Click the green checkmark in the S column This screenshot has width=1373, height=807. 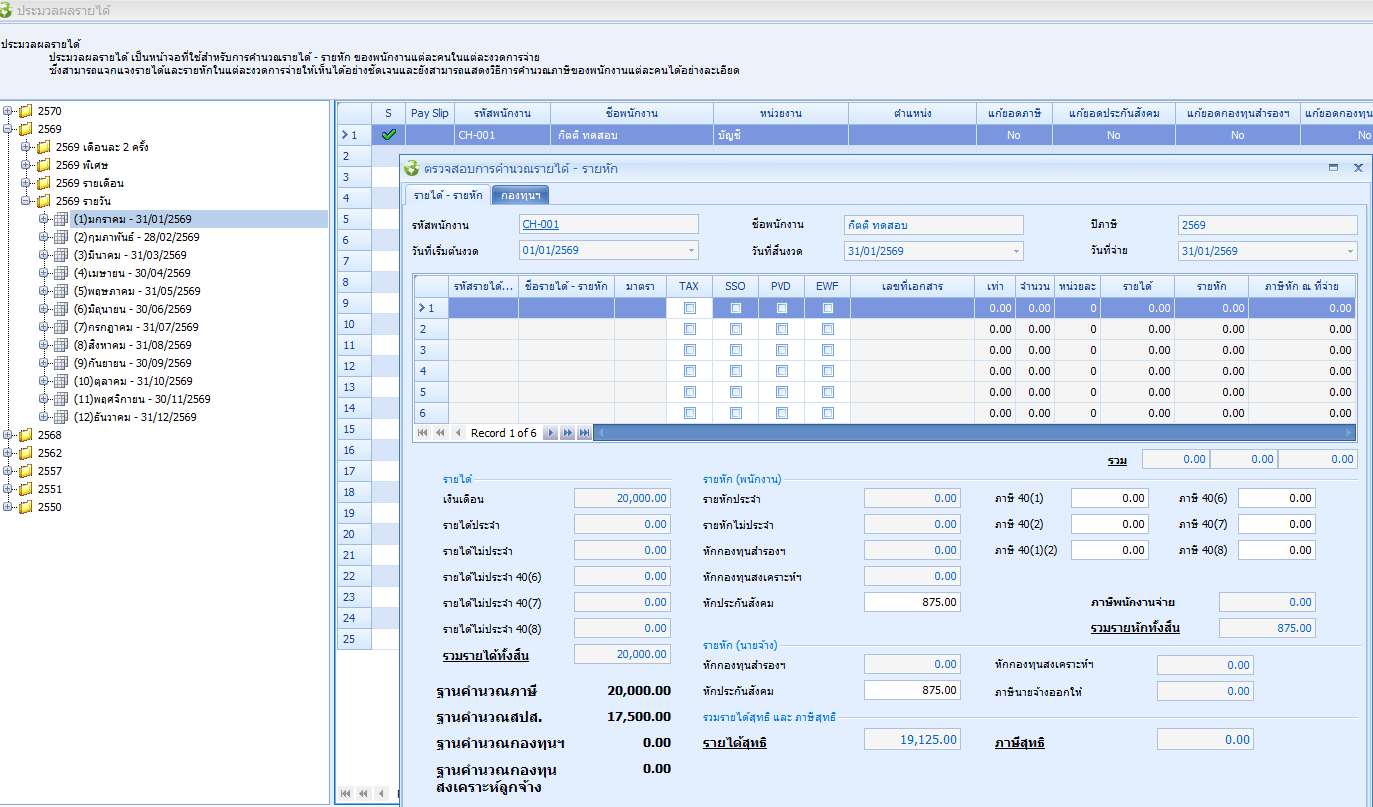pyautogui.click(x=388, y=134)
